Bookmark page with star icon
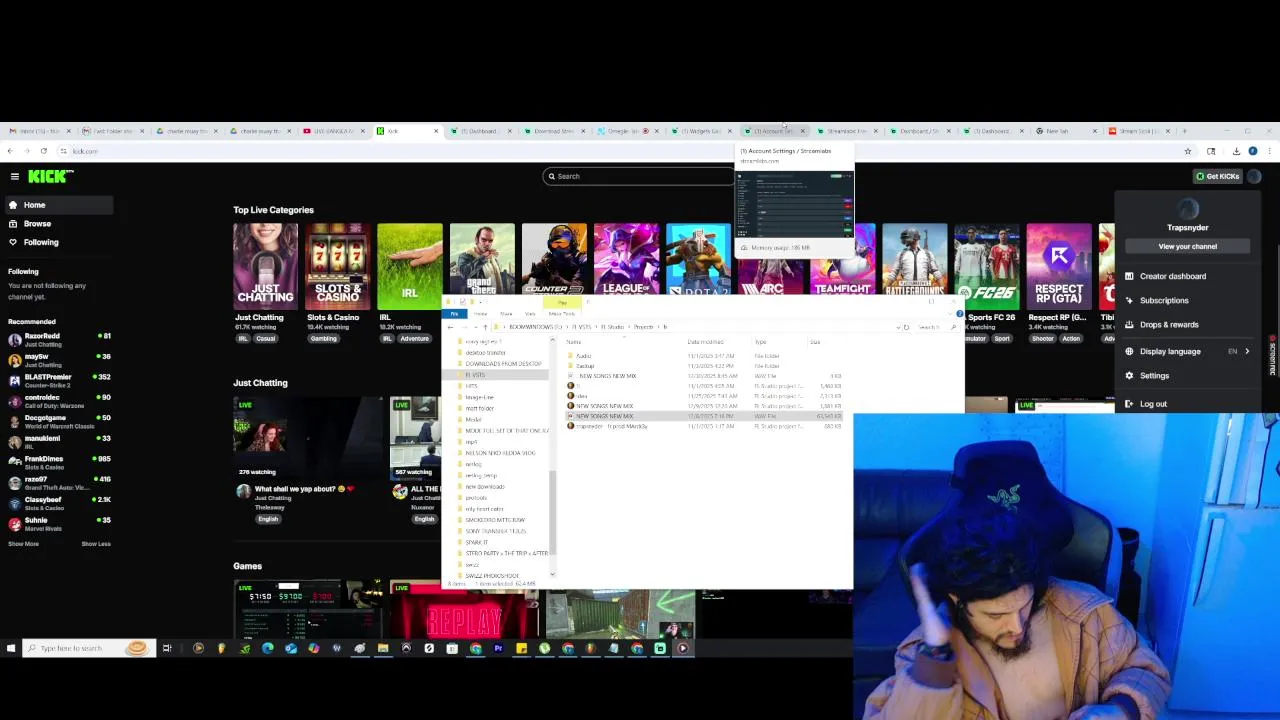The image size is (1280, 720). click(x=1188, y=151)
